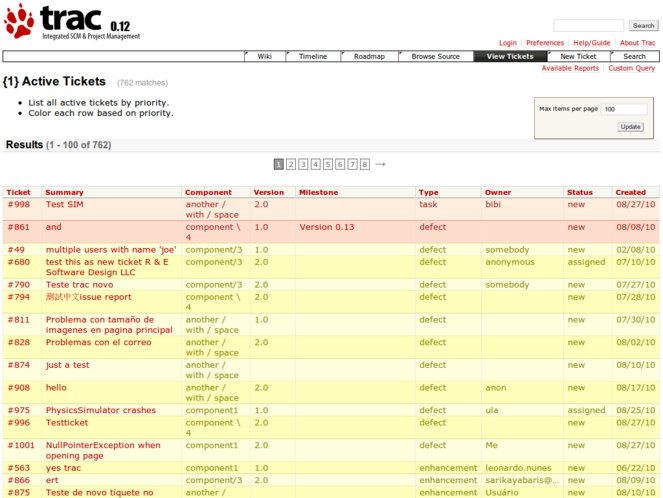Sort results by Created column header
This screenshot has width=663, height=498.
[630, 192]
